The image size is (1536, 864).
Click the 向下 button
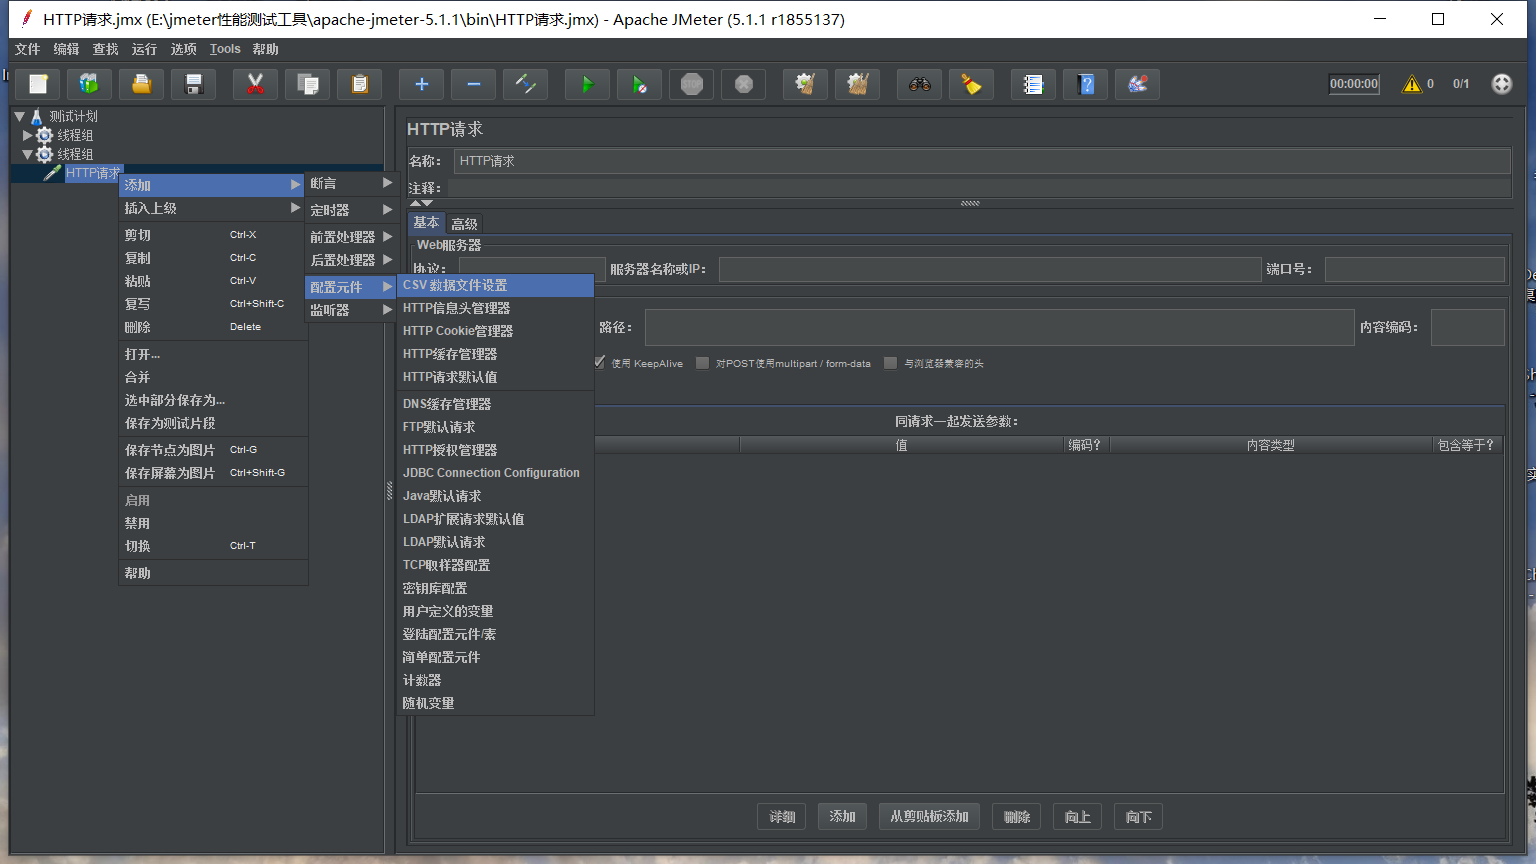click(1139, 817)
